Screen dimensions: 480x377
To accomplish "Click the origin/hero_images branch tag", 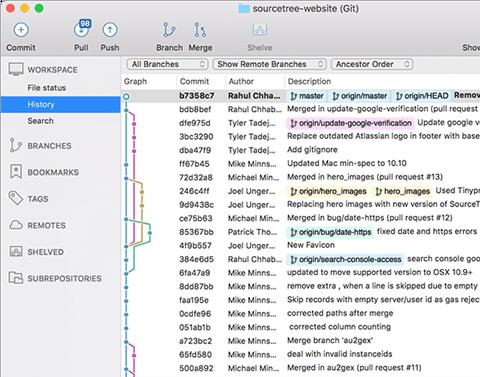I will pos(328,191).
